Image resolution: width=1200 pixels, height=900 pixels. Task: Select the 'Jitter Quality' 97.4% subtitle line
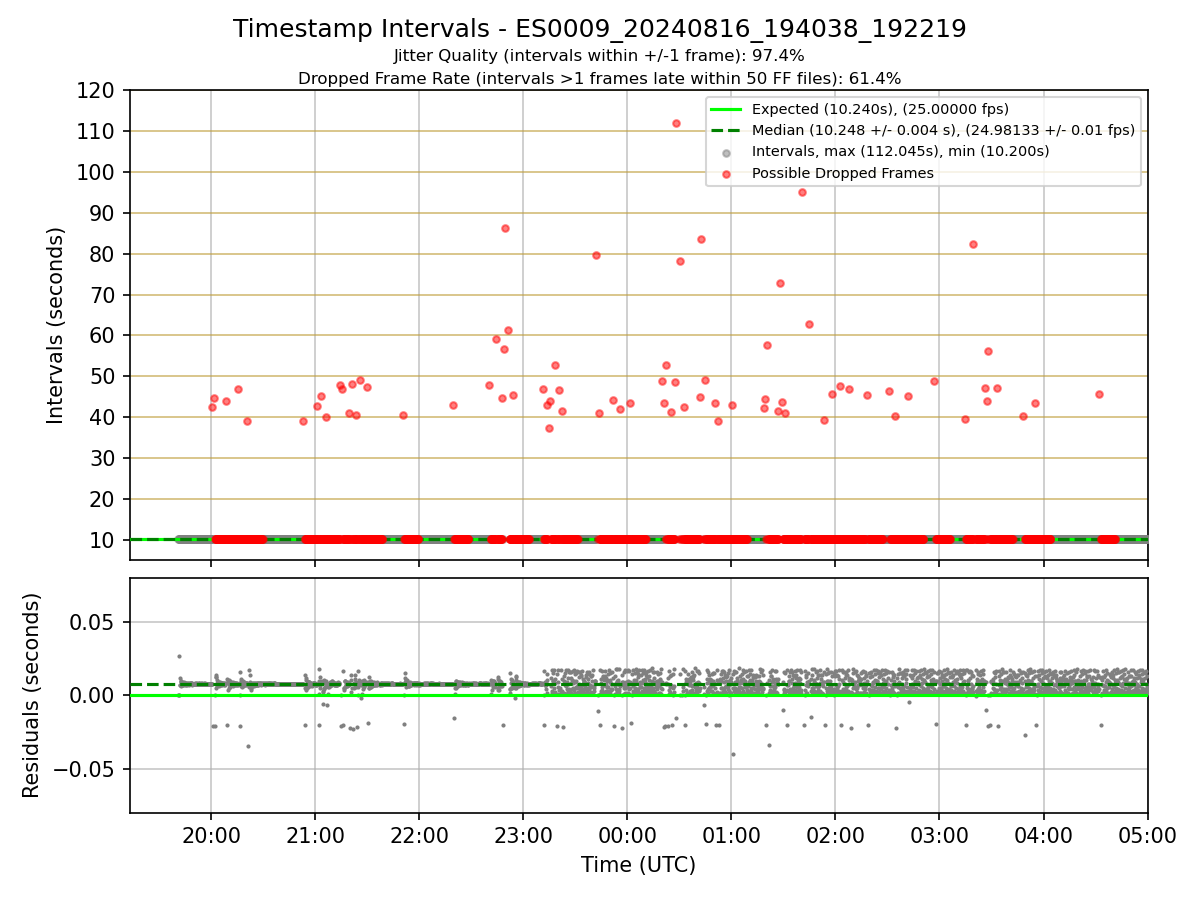pyautogui.click(x=600, y=56)
